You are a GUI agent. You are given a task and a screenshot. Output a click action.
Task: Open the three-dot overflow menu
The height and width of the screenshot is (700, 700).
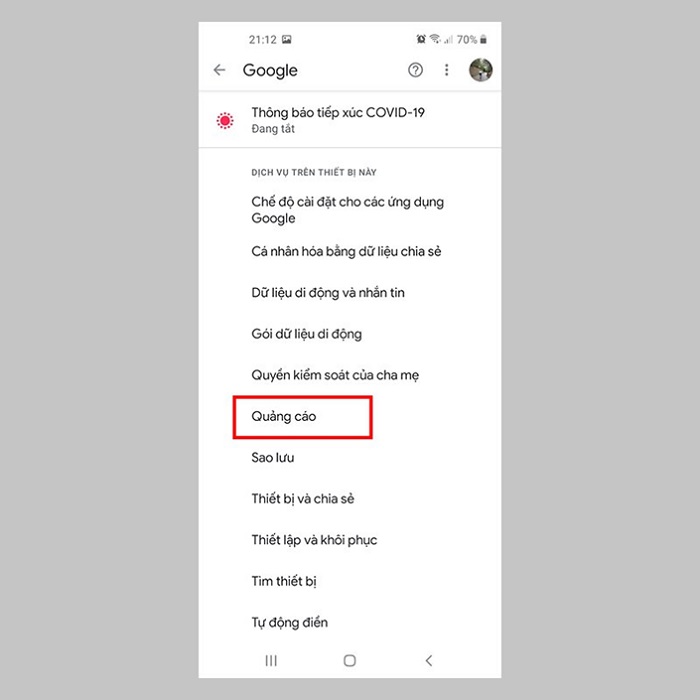(446, 70)
